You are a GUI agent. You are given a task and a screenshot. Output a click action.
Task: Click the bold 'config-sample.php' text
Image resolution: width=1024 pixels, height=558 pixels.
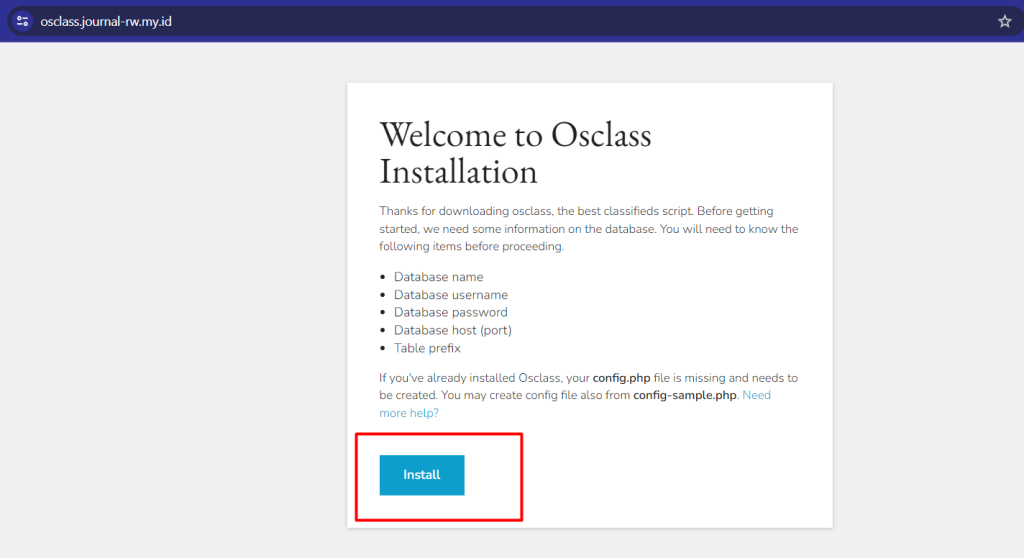click(x=684, y=395)
